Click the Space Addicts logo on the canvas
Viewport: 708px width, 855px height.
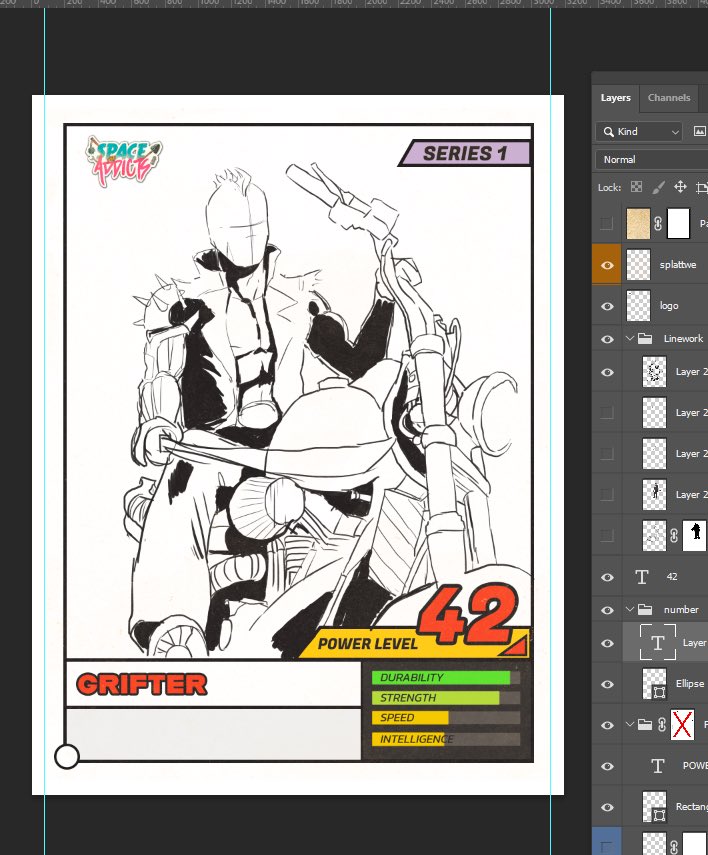pyautogui.click(x=124, y=160)
